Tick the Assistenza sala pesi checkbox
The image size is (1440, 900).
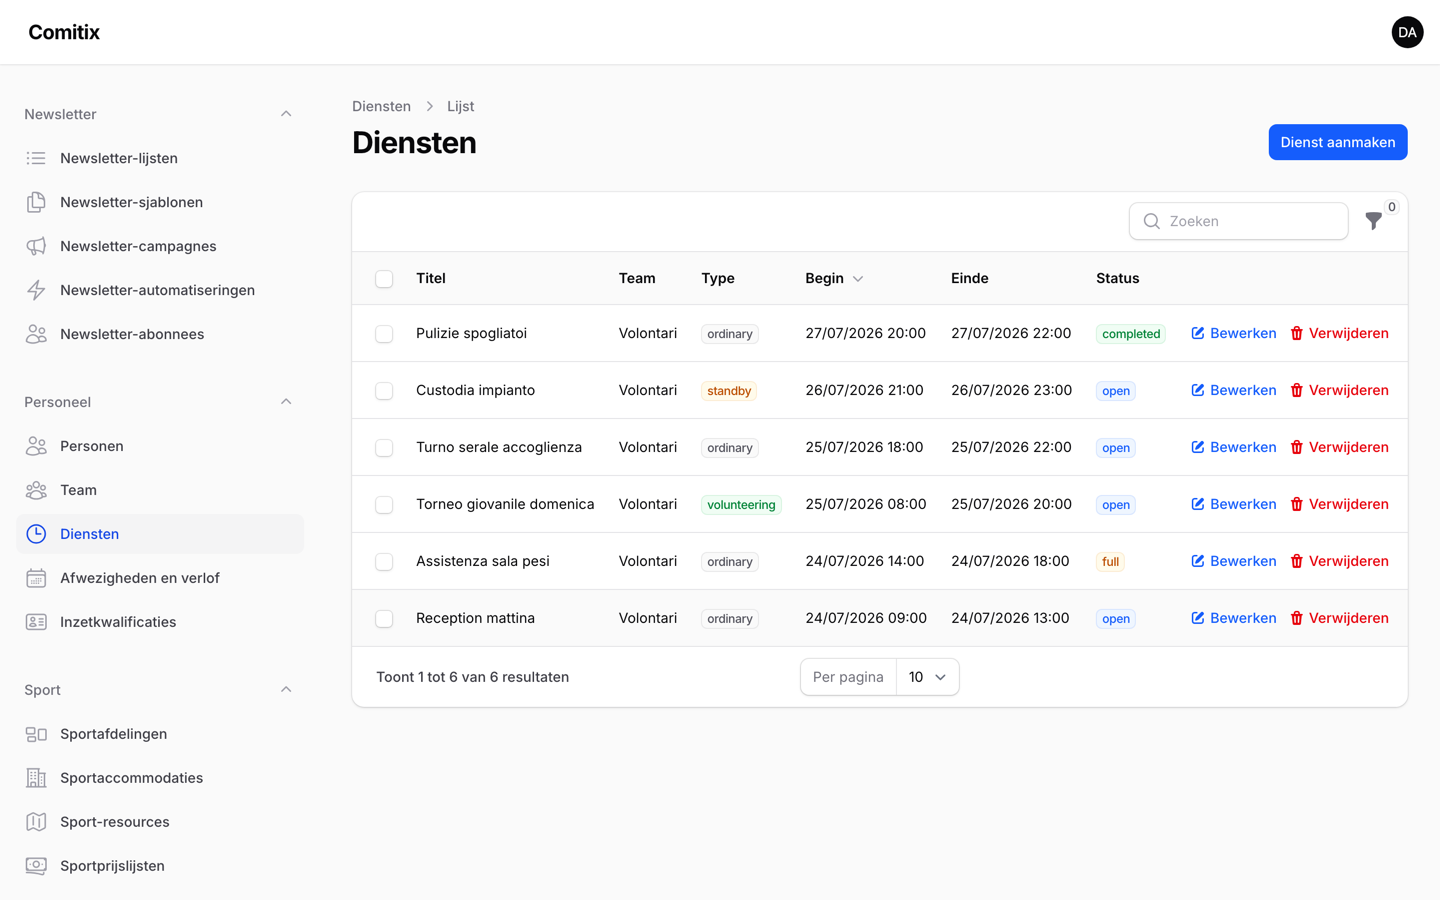[x=384, y=562]
